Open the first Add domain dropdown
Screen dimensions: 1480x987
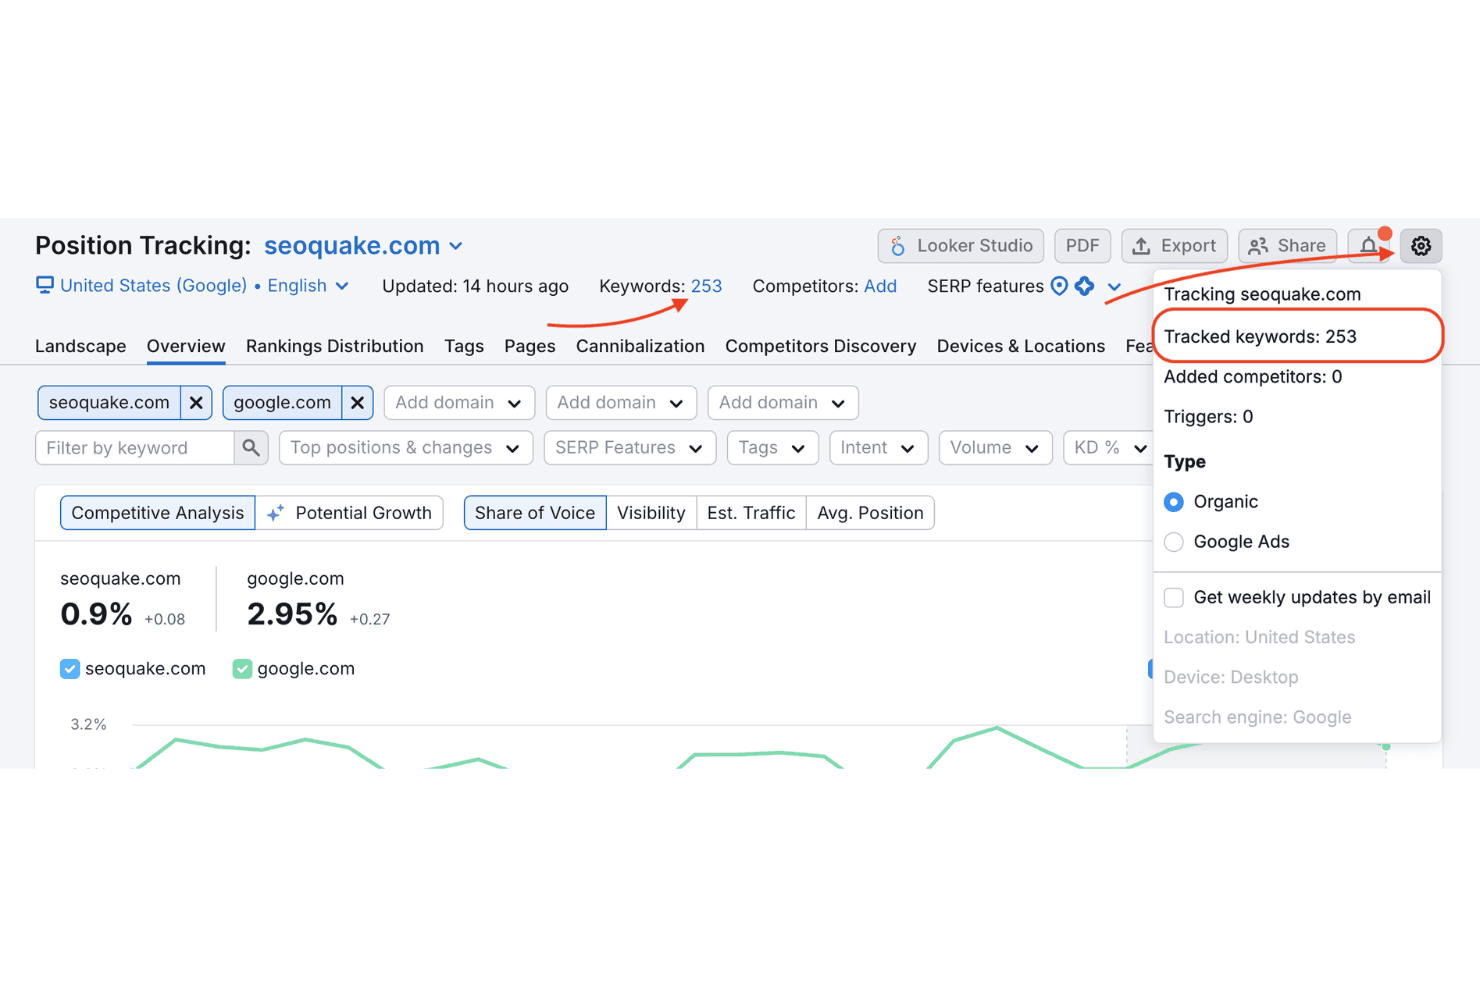click(x=459, y=403)
